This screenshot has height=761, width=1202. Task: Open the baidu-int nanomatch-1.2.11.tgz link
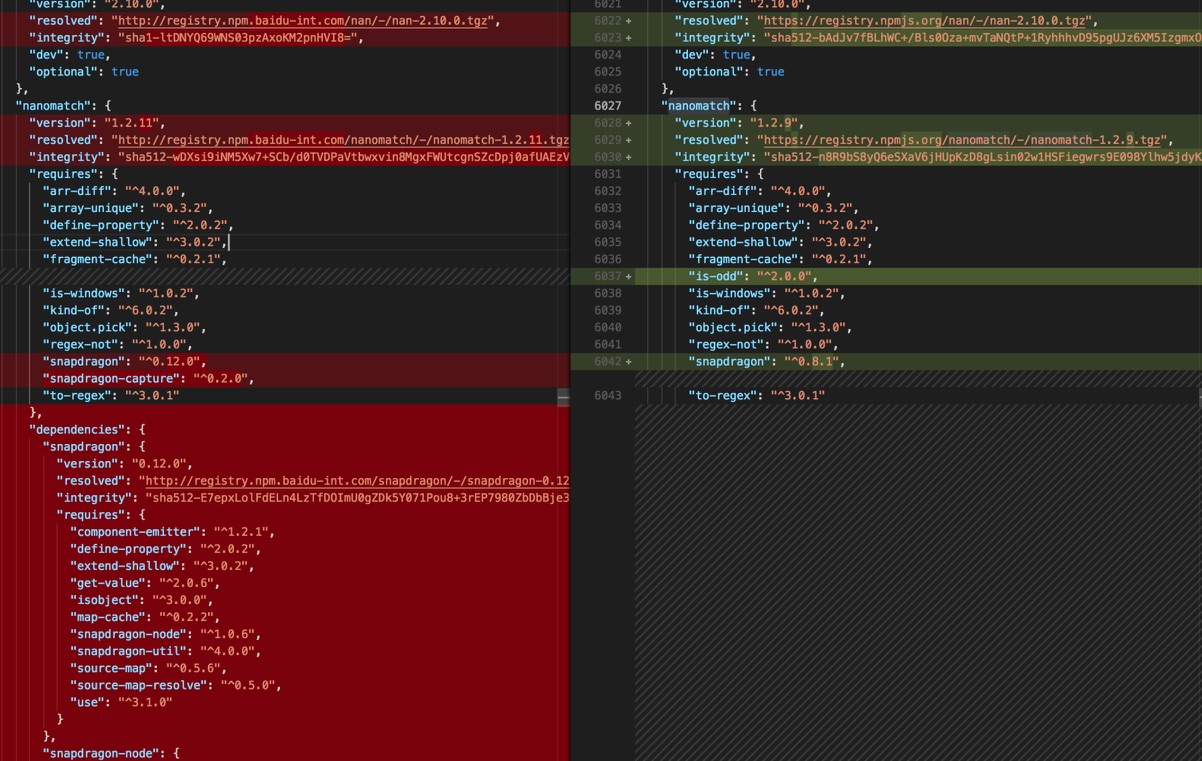[x=340, y=140]
